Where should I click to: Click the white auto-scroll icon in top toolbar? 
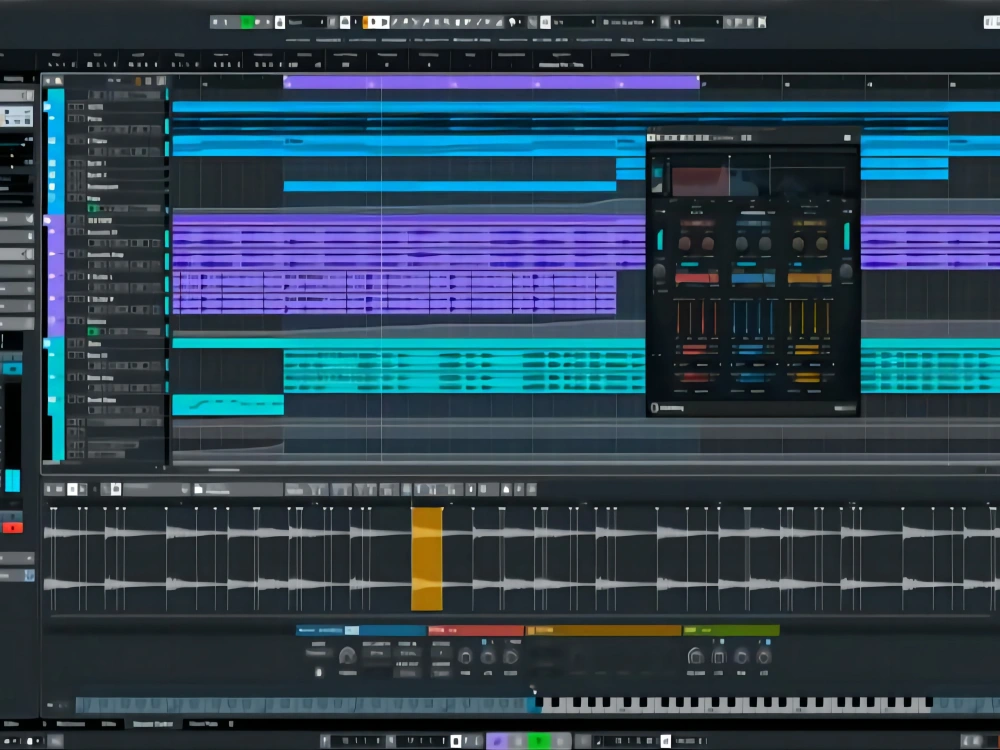345,22
